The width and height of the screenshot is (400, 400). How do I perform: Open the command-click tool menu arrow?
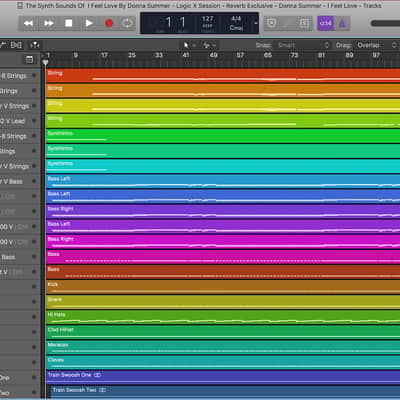click(x=214, y=45)
